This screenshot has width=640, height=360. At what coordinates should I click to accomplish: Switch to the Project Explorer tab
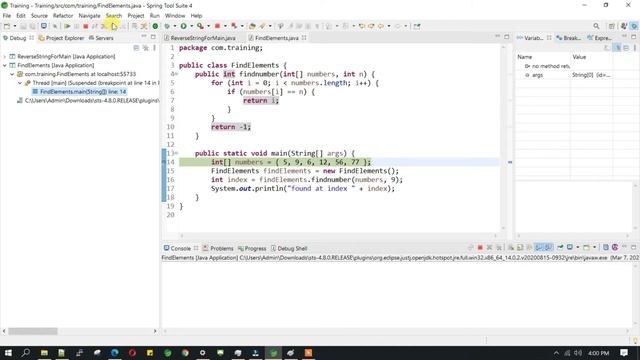[x=61, y=38]
